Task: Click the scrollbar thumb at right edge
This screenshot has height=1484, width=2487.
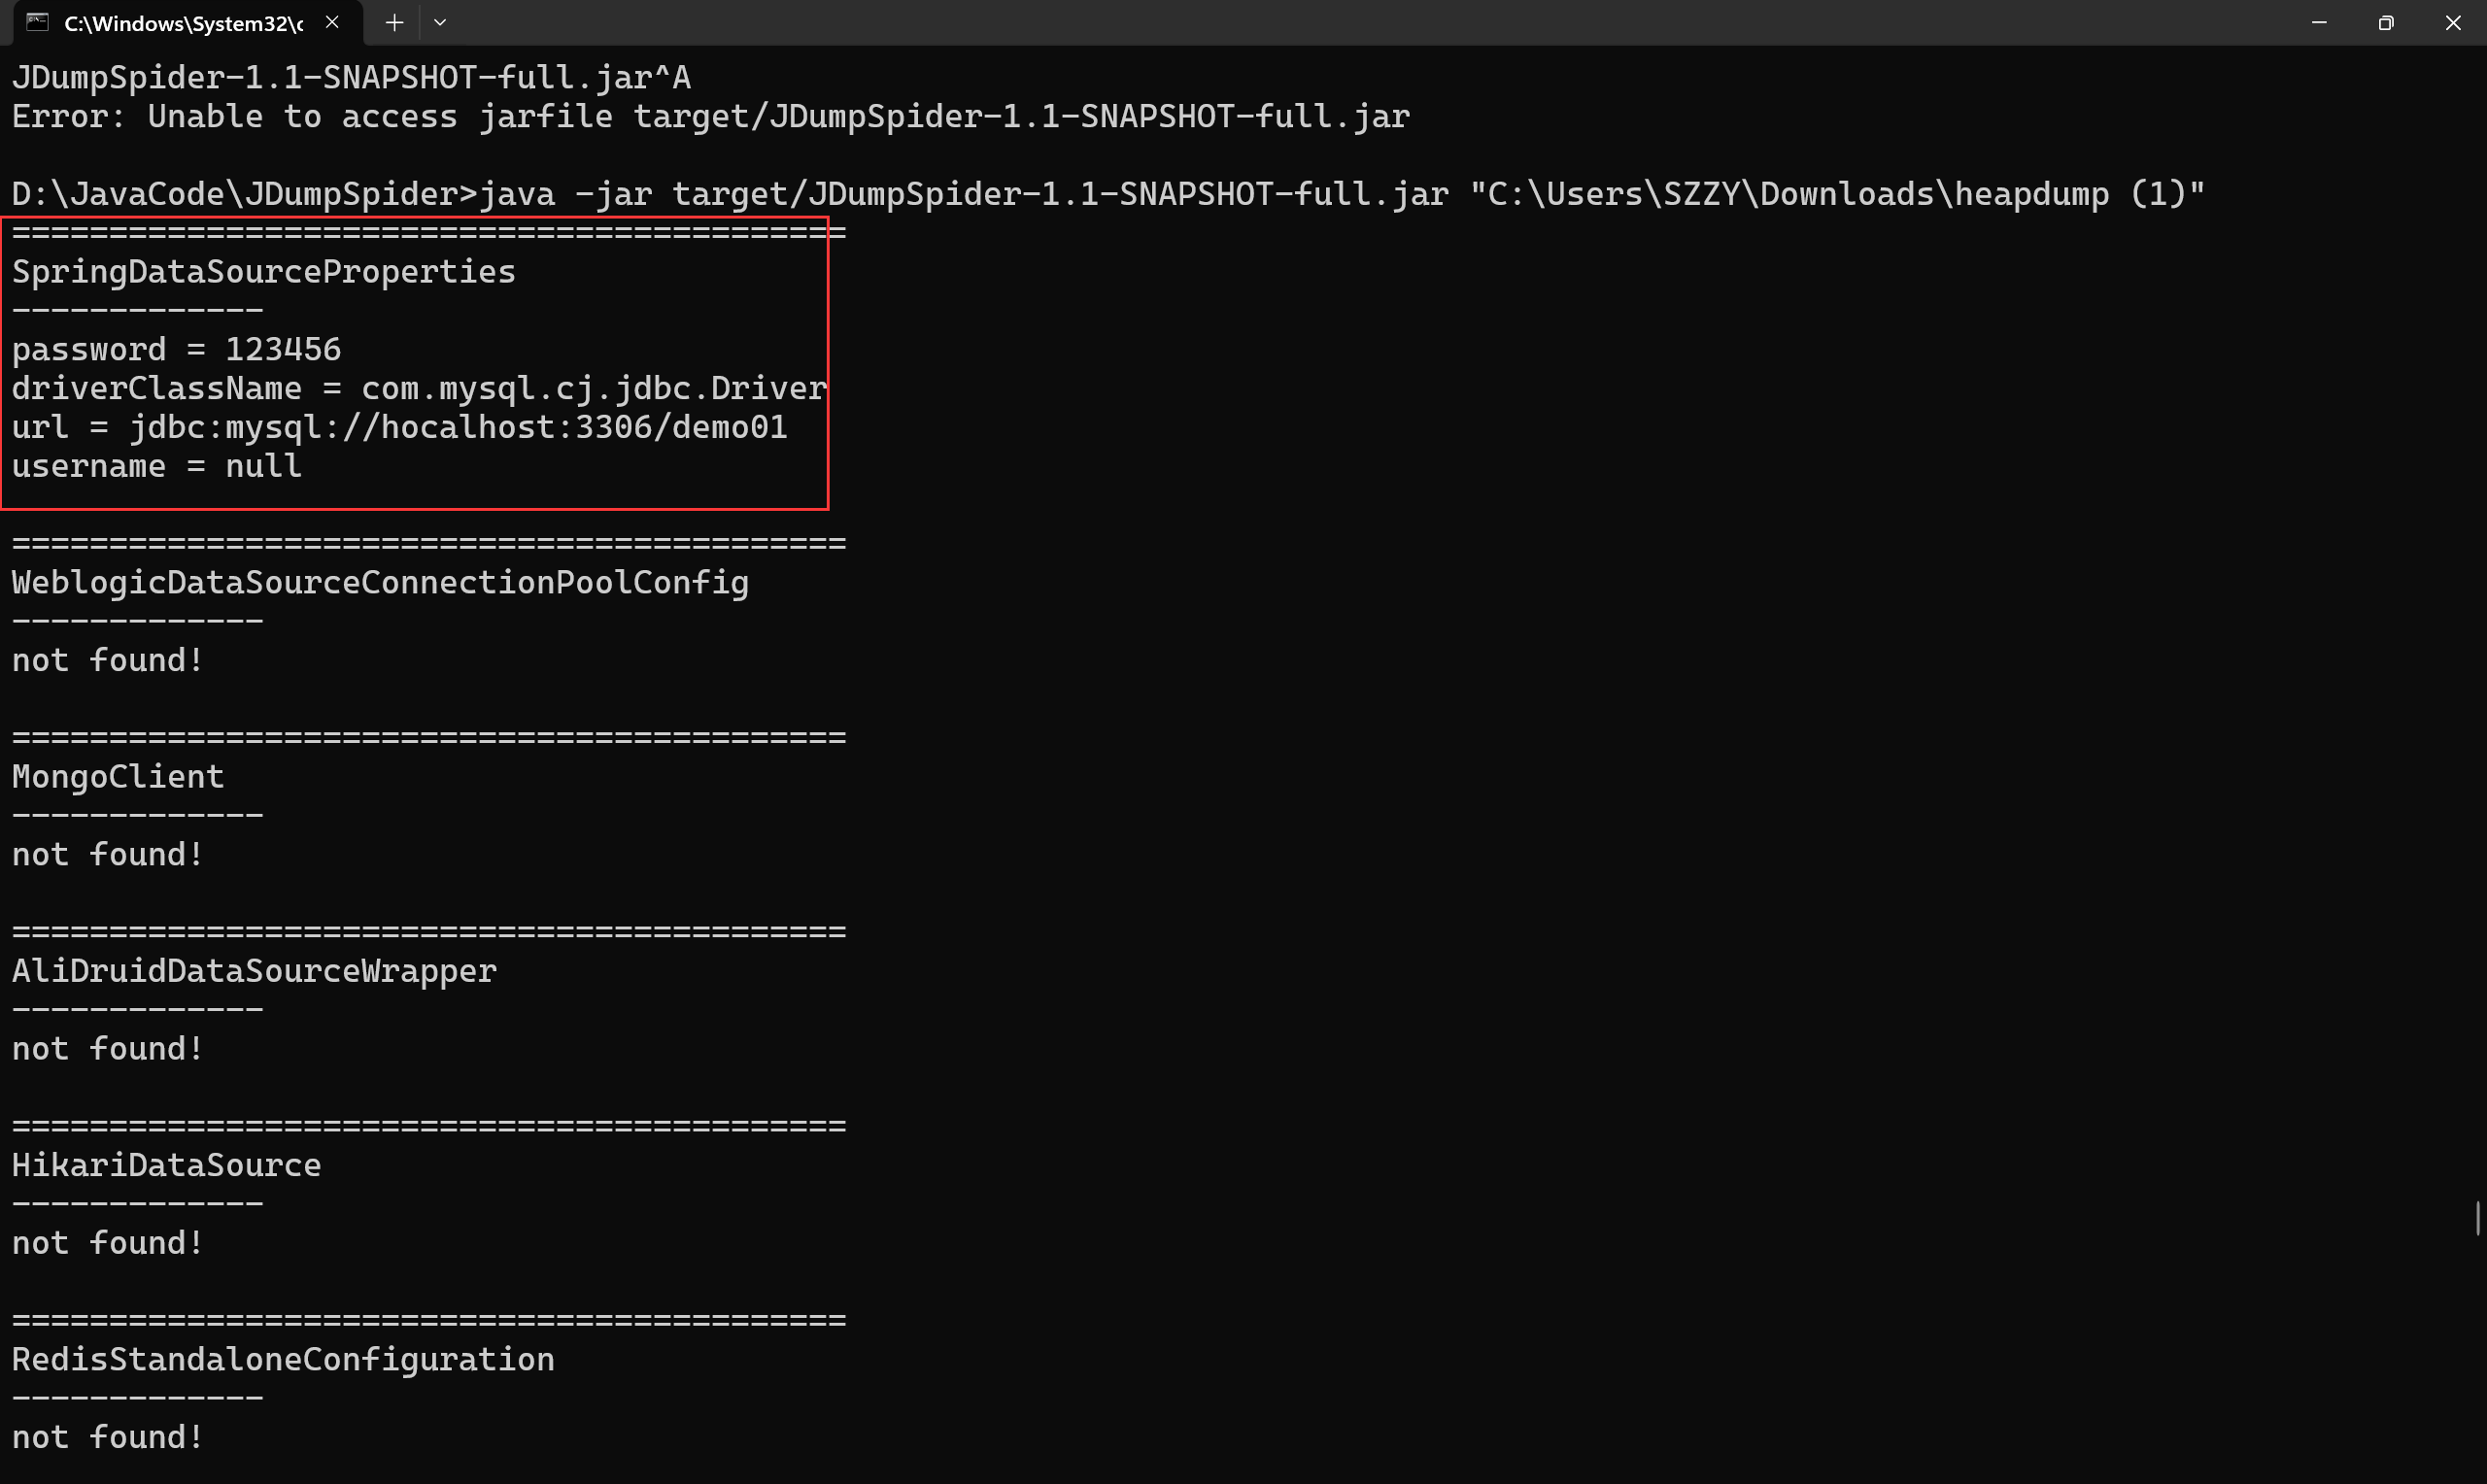Action: pyautogui.click(x=2478, y=1218)
